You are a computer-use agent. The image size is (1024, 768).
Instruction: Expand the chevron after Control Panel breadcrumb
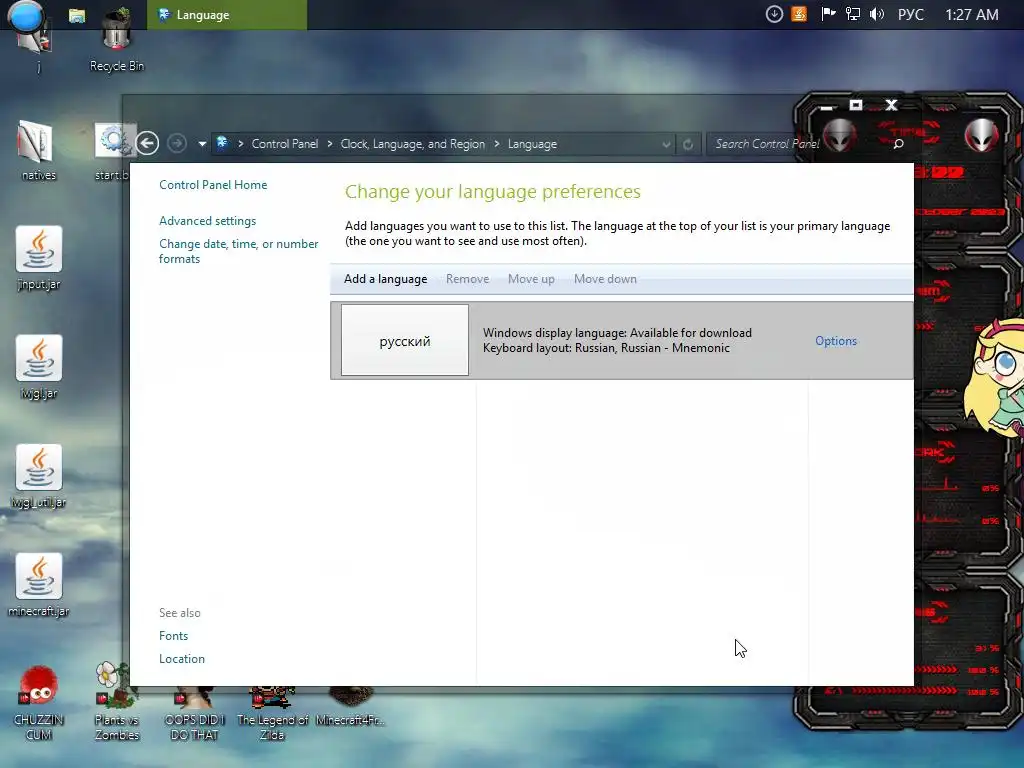point(330,144)
